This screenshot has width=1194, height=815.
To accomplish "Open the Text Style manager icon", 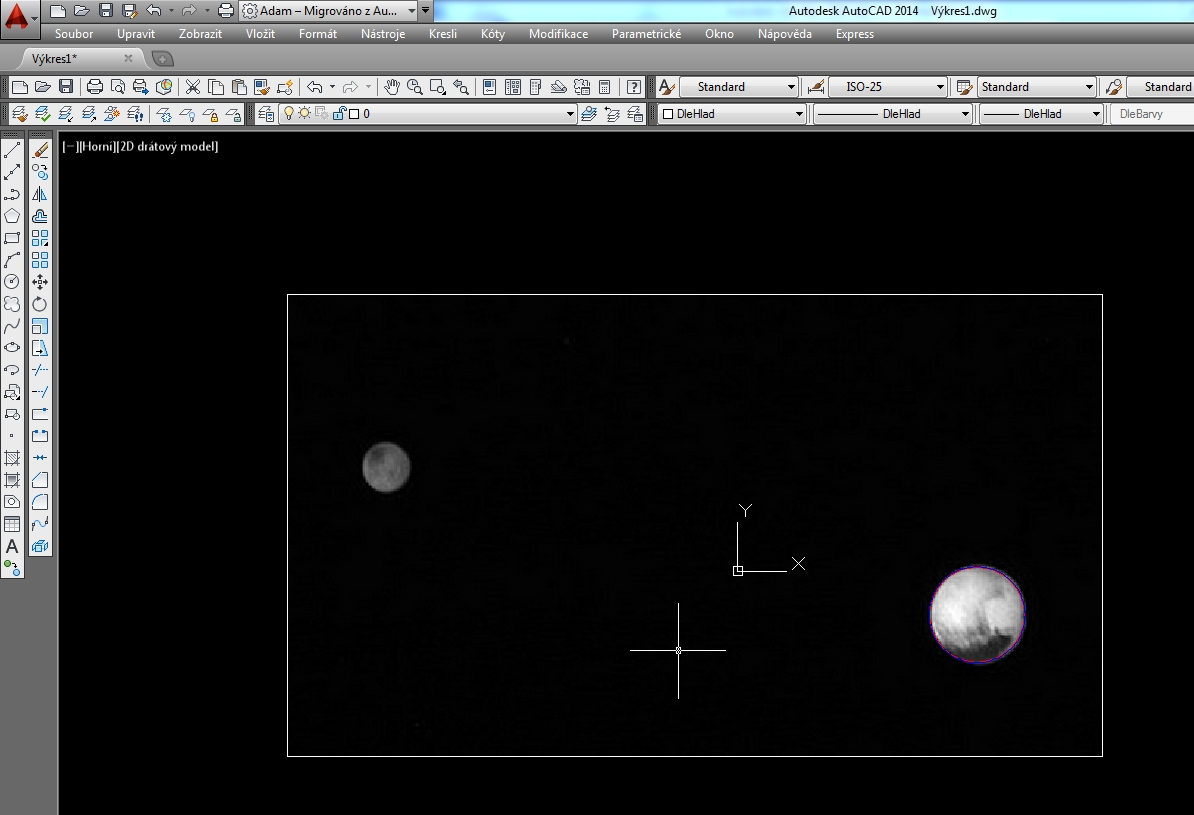I will pyautogui.click(x=667, y=87).
